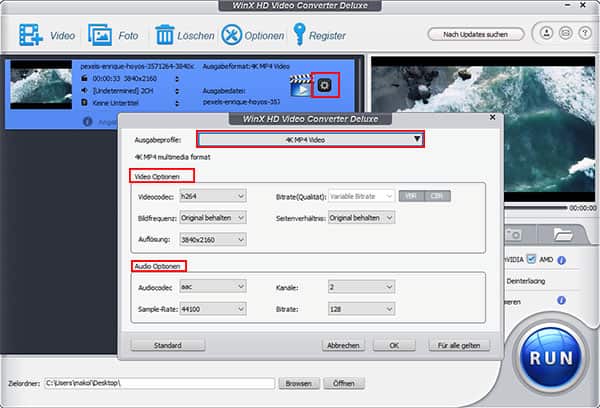The image size is (600, 408).
Task: Open the Kanäle dropdown
Action: point(361,287)
